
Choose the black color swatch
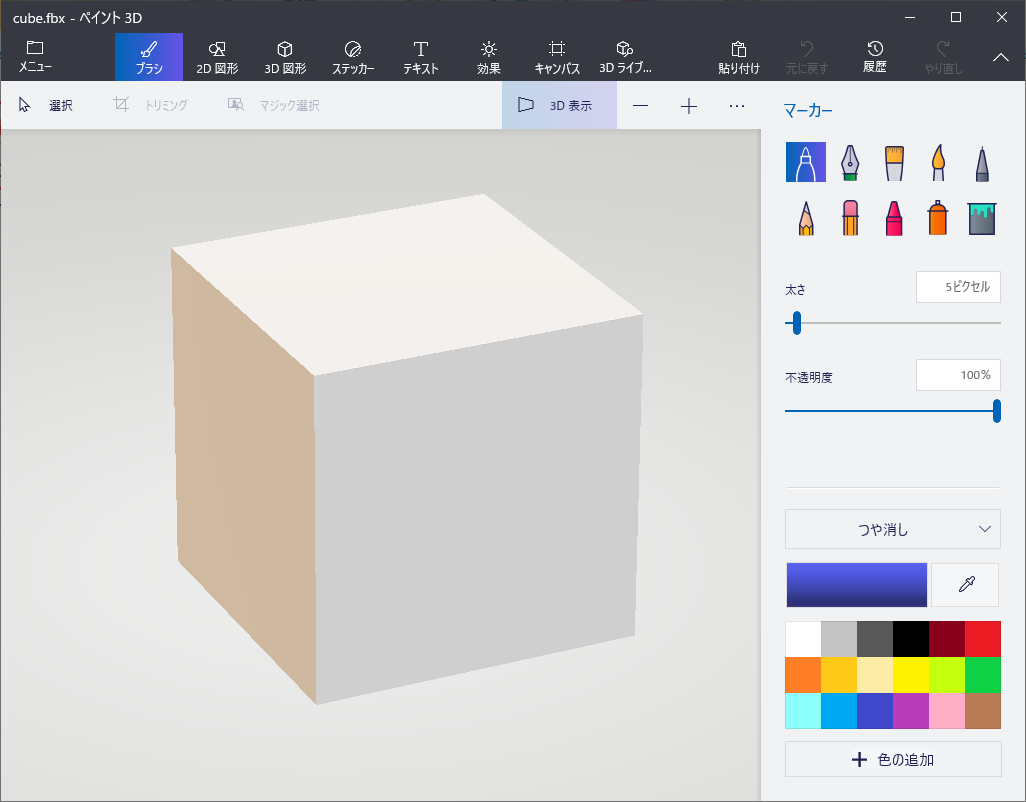tap(911, 638)
